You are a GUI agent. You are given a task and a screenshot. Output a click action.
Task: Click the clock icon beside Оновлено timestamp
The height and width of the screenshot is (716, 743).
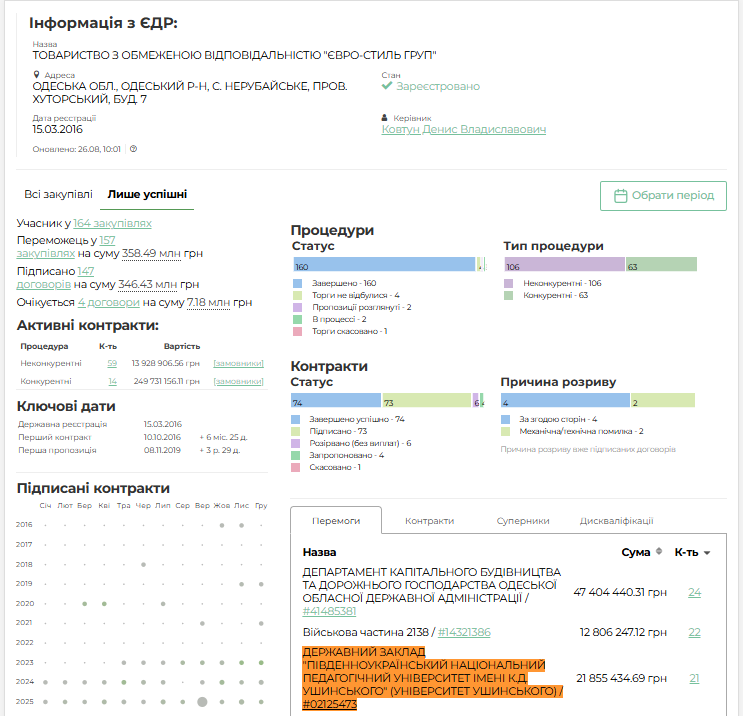134,149
